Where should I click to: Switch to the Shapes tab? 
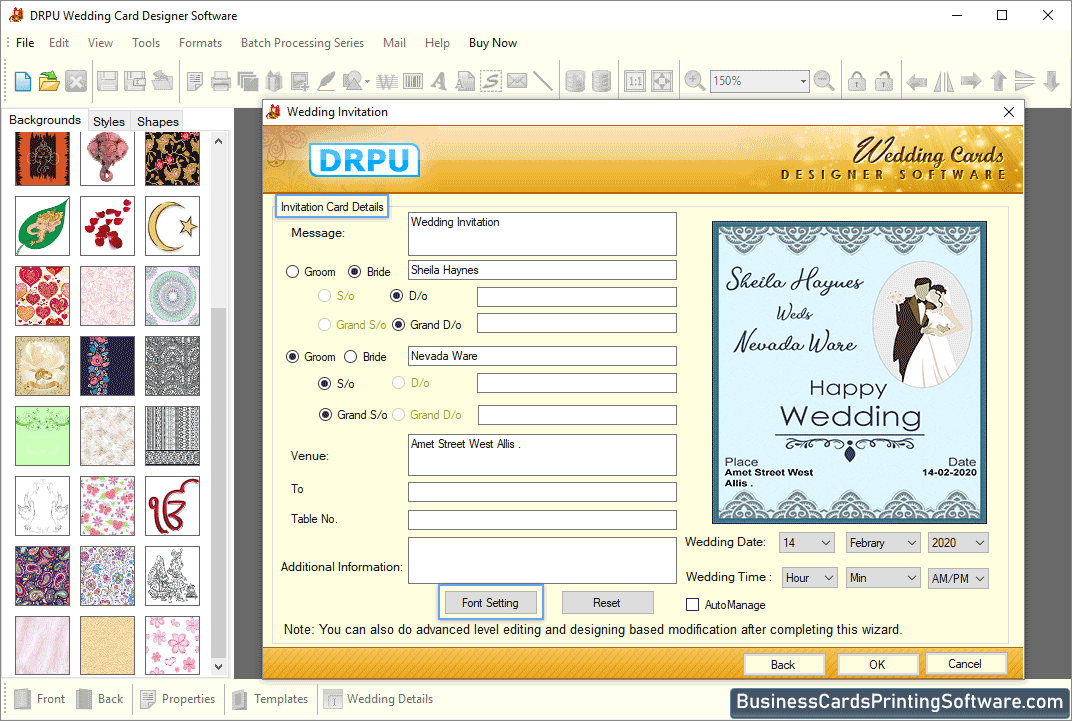(x=158, y=121)
